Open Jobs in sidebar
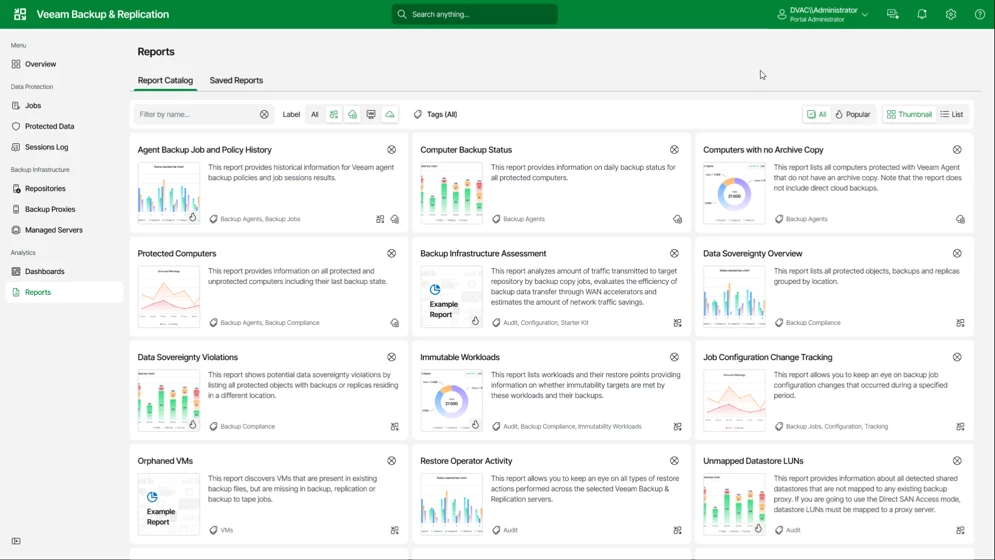The height and width of the screenshot is (560, 995). coord(33,105)
